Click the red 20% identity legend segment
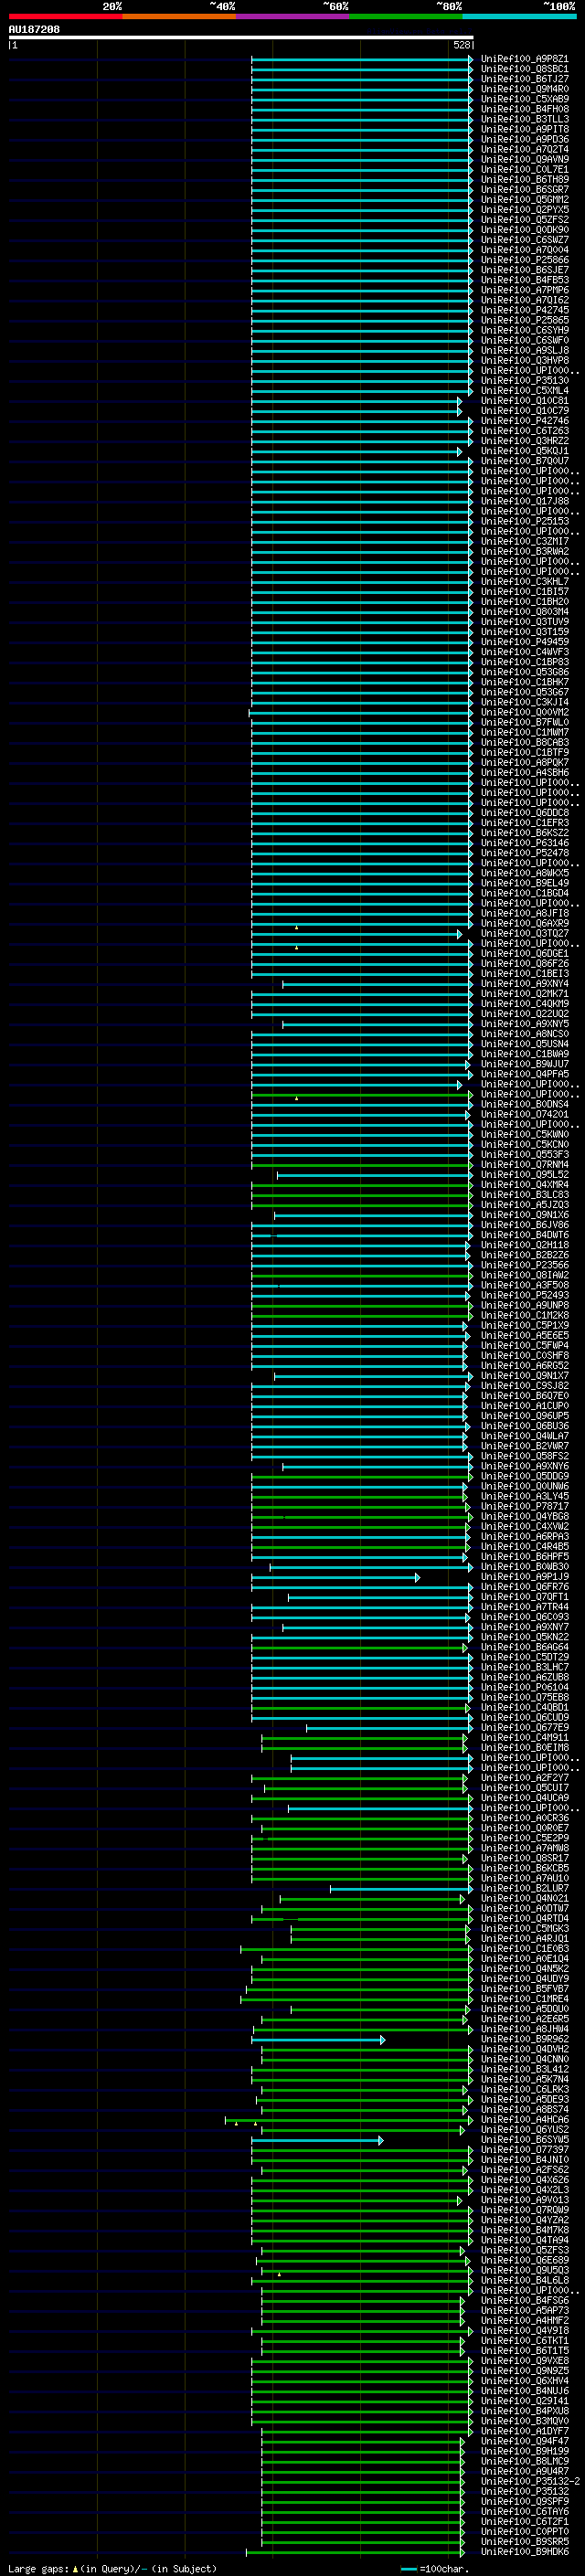The height and width of the screenshot is (2576, 585). pos(65,16)
